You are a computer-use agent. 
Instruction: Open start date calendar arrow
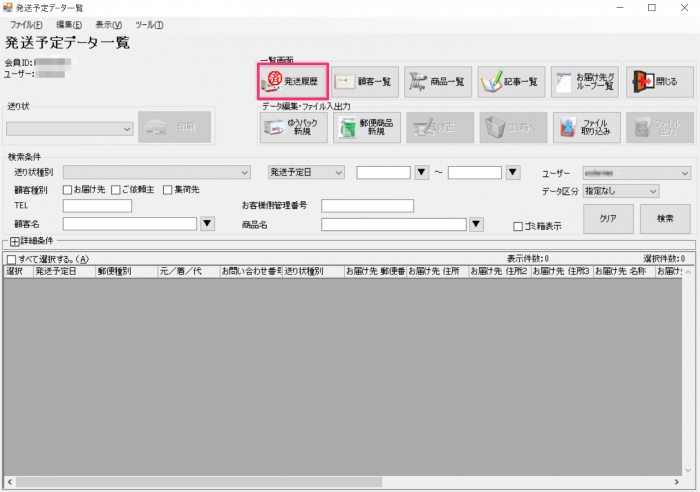(421, 172)
